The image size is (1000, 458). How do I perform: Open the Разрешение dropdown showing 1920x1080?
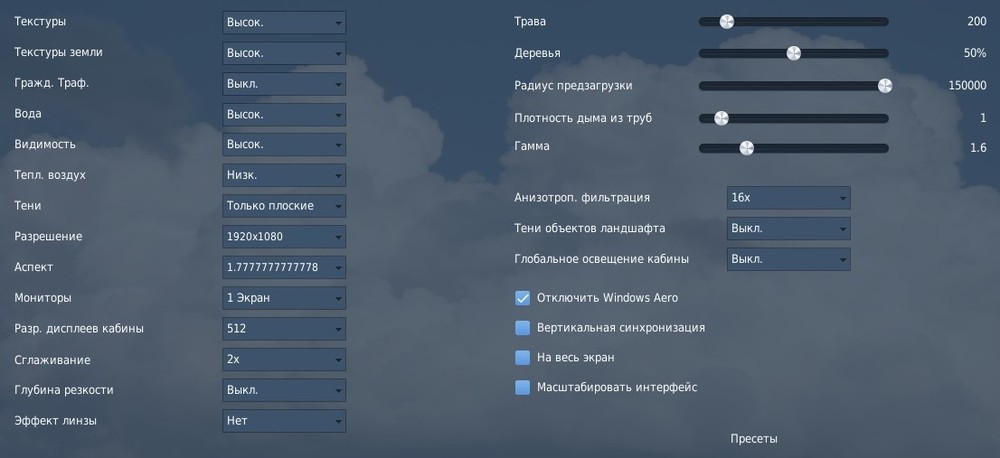coord(284,237)
